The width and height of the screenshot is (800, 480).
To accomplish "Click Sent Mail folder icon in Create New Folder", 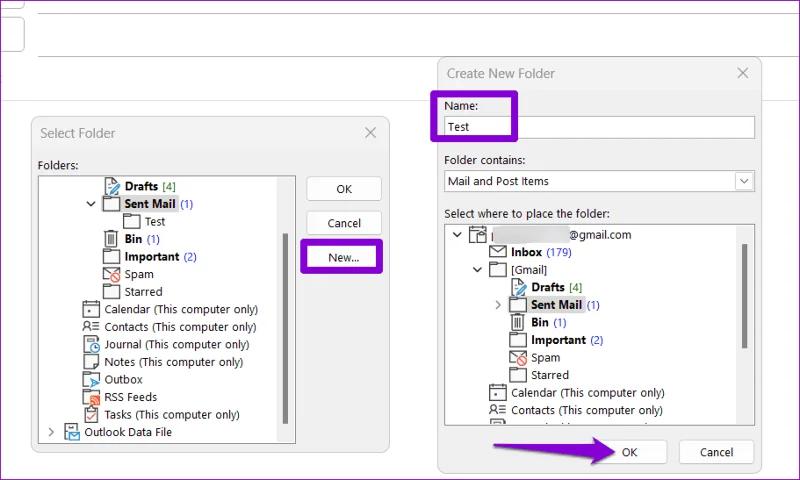I will (x=518, y=305).
